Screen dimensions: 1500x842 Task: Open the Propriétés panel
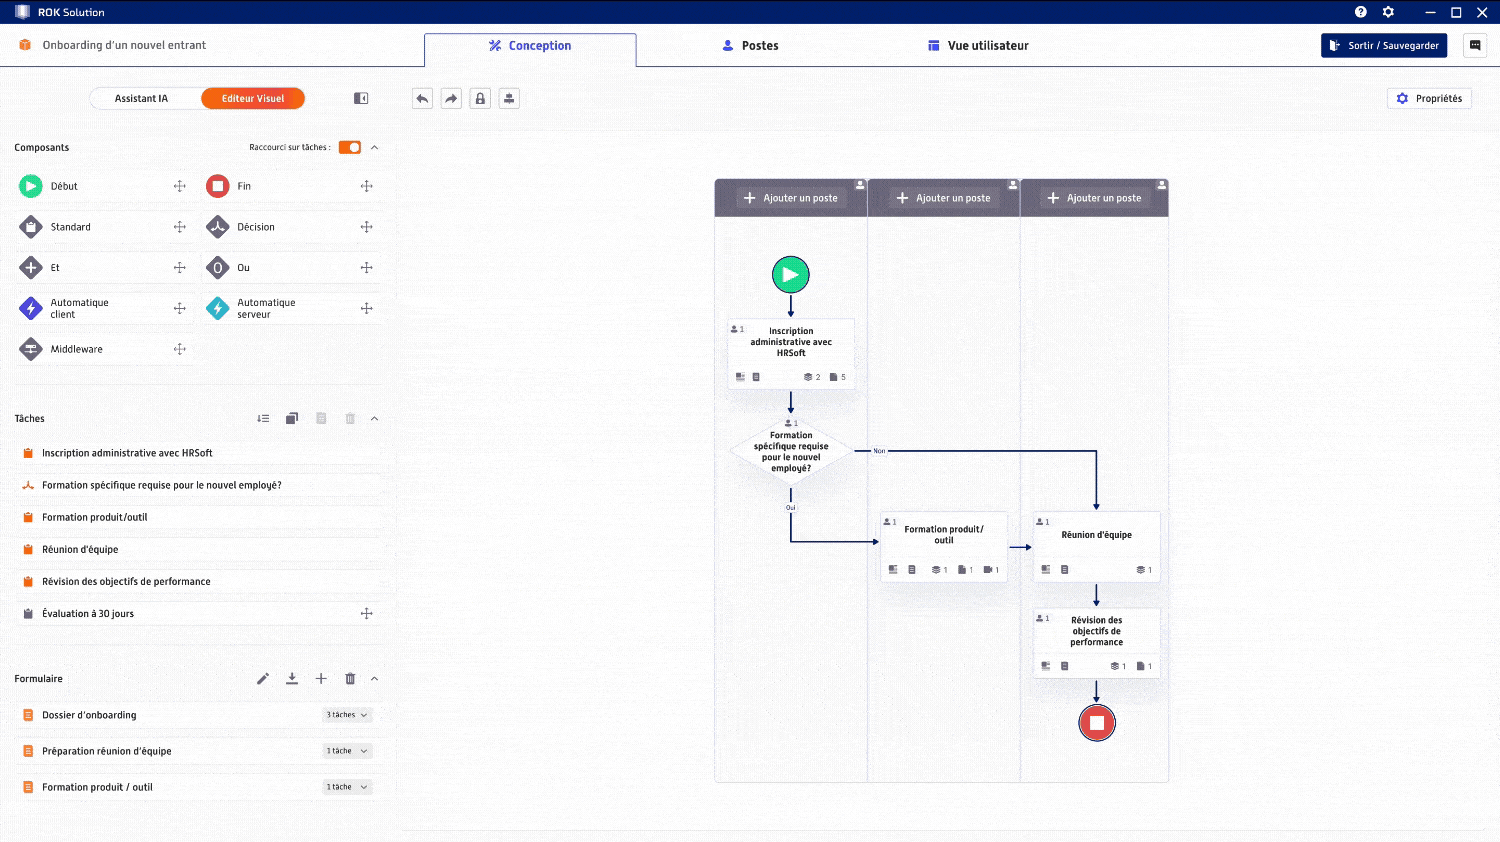coord(1429,98)
